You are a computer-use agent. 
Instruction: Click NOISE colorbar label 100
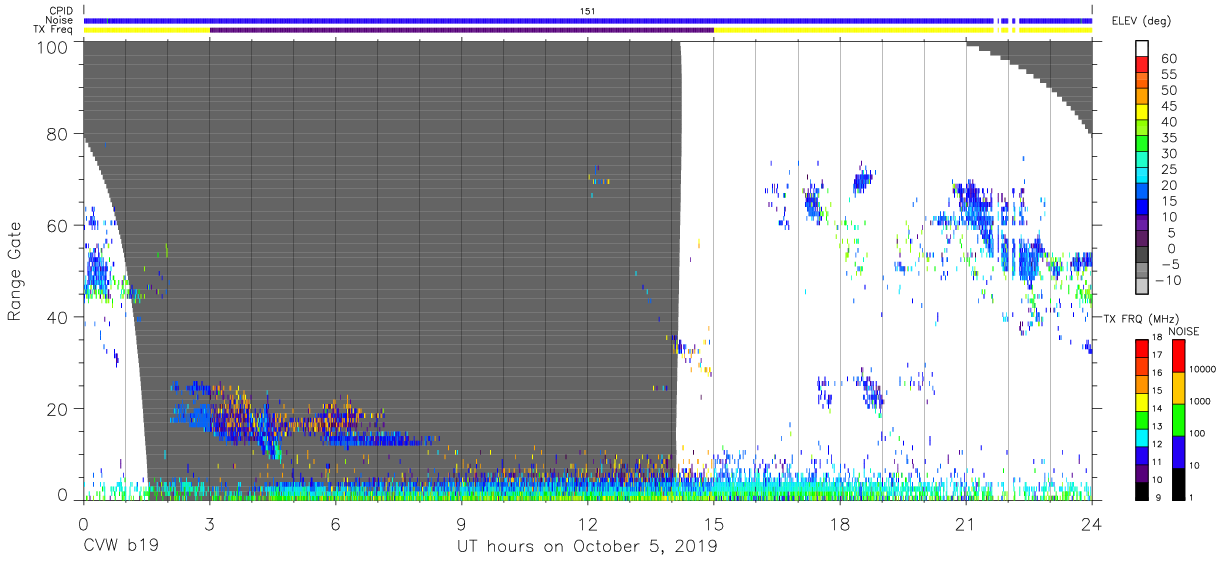pos(1198,434)
